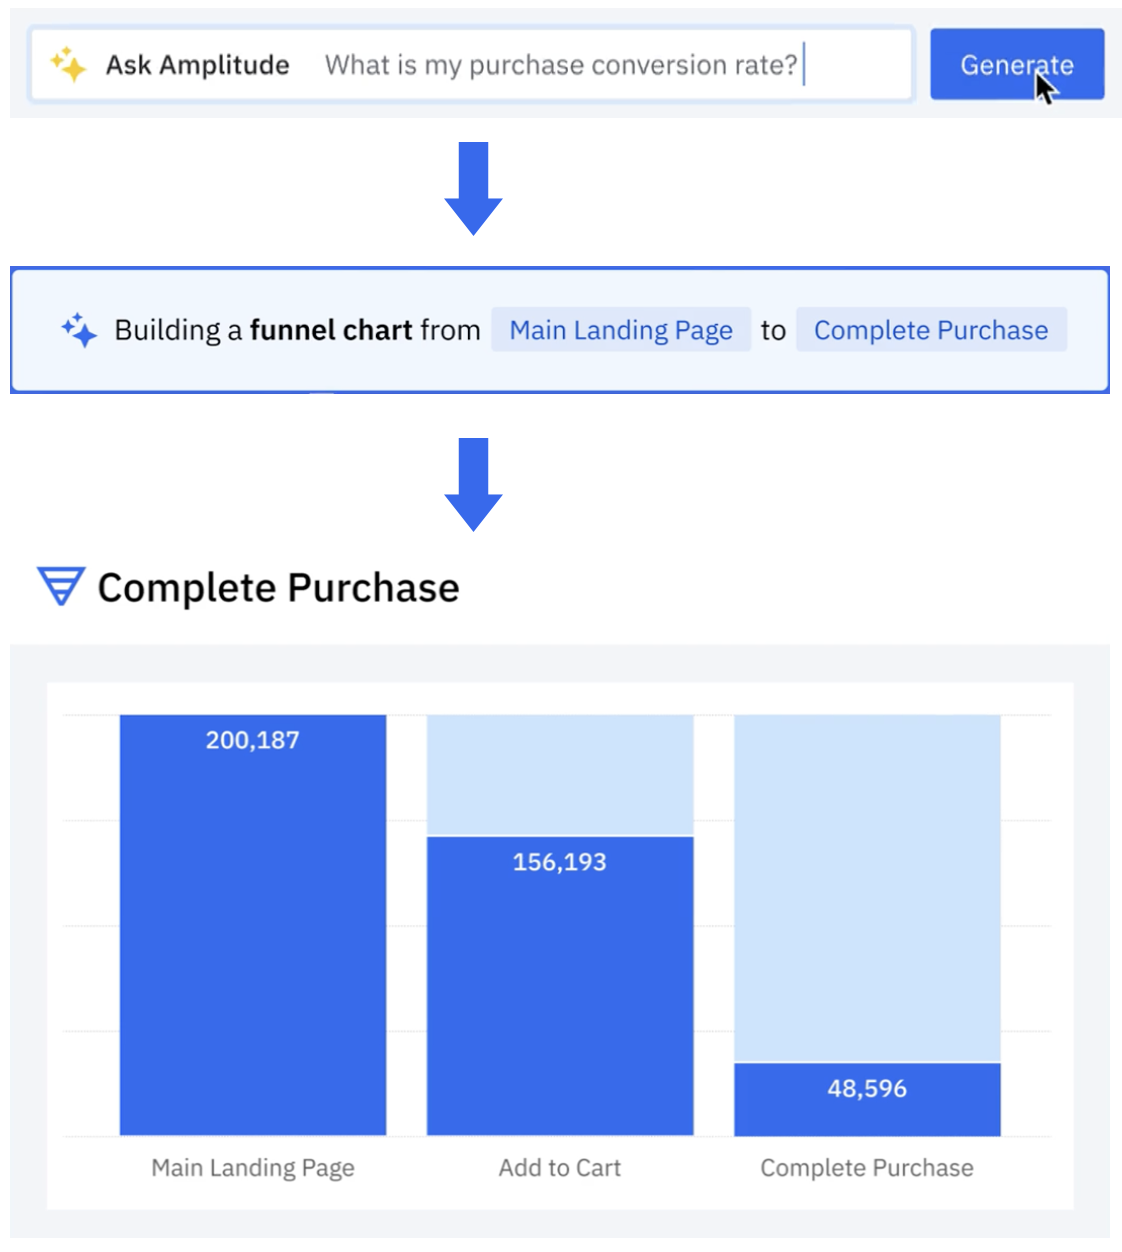The height and width of the screenshot is (1252, 1122).
Task: Click the second blue downward arrow
Action: pyautogui.click(x=472, y=483)
